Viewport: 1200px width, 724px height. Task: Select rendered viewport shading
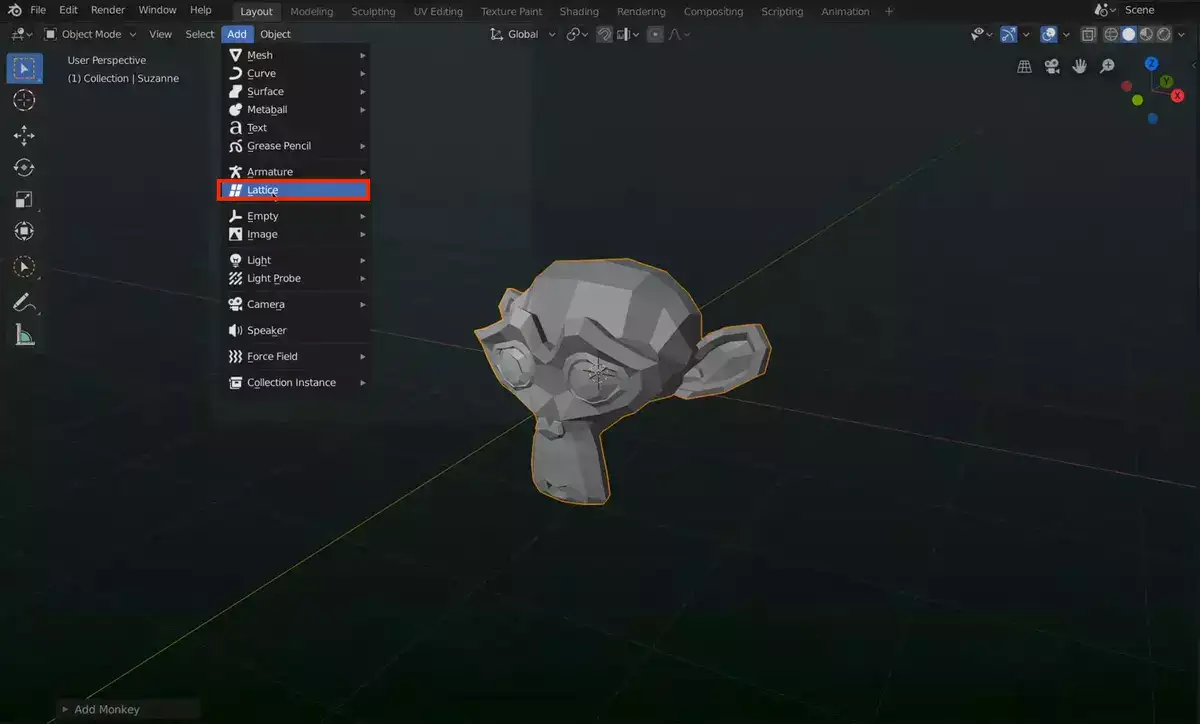[1164, 34]
